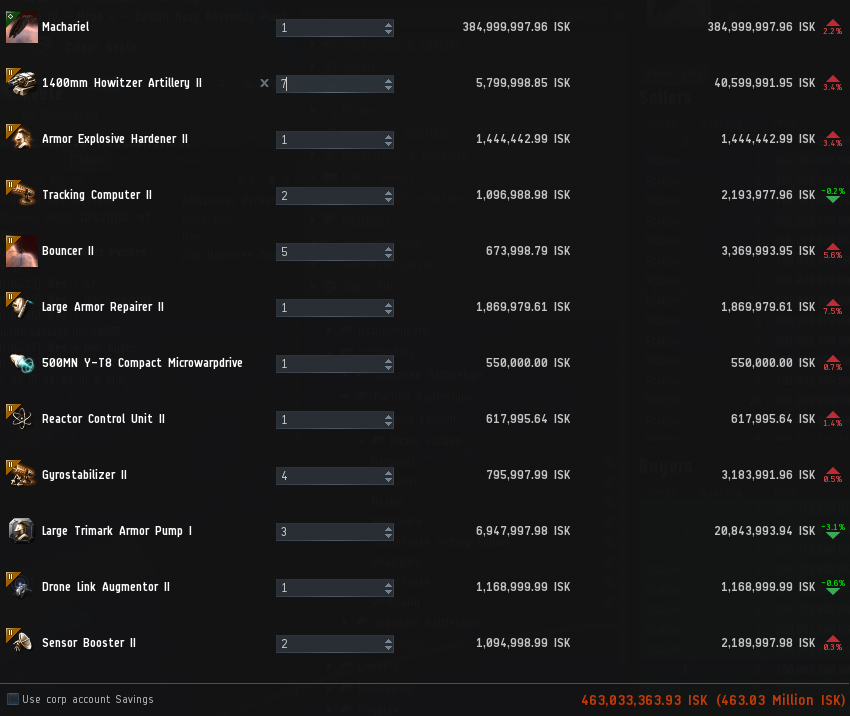Click the Large Trimark Armor Pump I icon
Image resolution: width=850 pixels, height=716 pixels.
point(22,531)
